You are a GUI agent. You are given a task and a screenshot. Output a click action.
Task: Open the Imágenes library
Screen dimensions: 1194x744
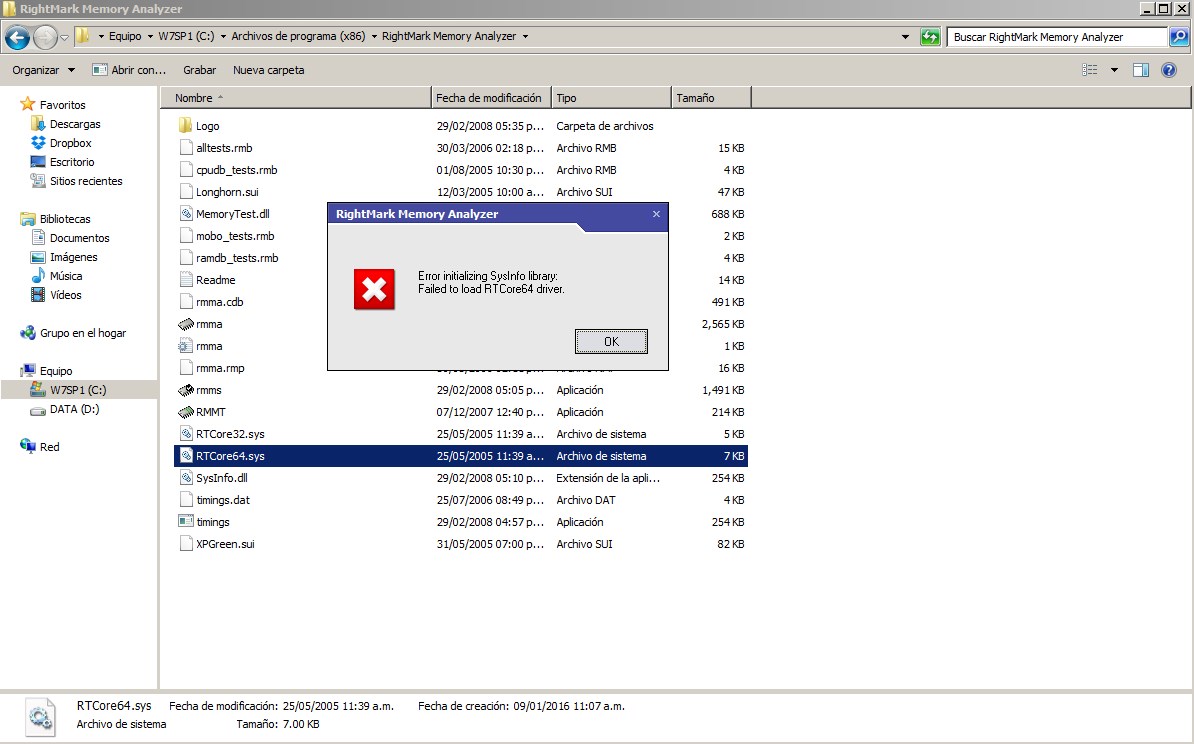[x=73, y=257]
